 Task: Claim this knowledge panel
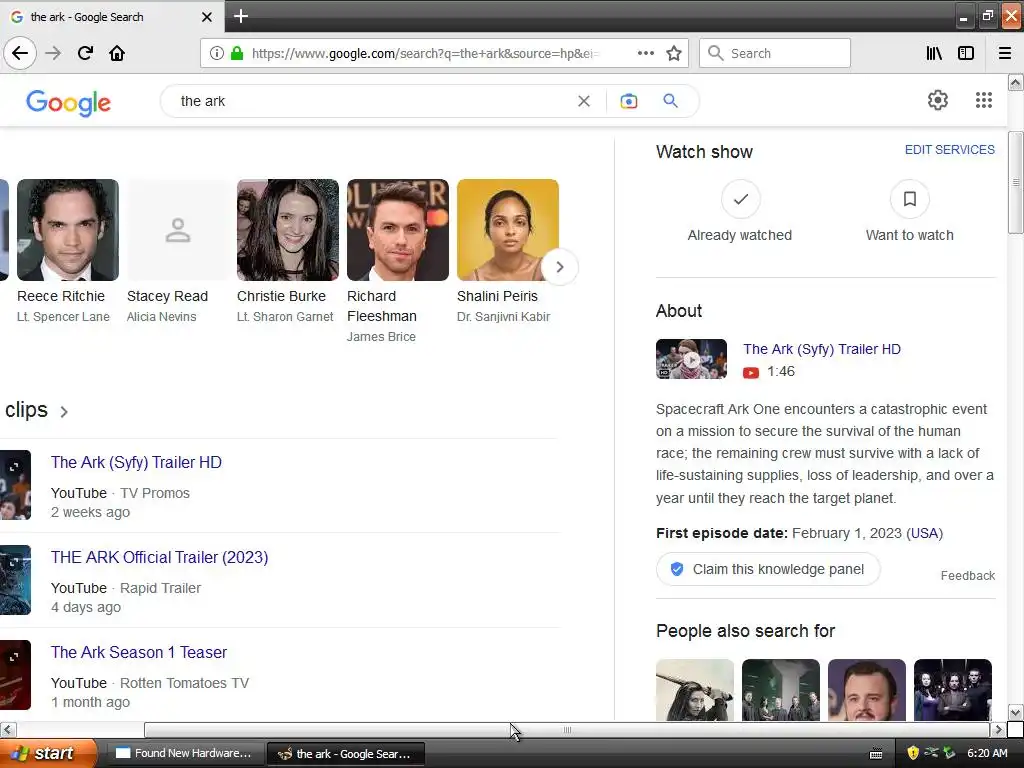pyautogui.click(x=768, y=569)
